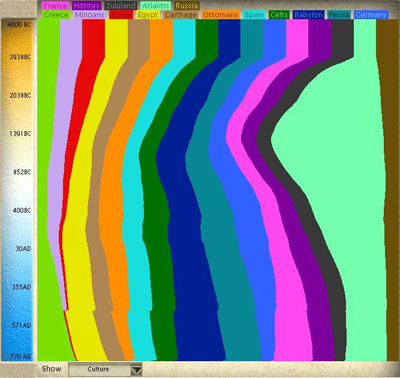Screen dimensions: 400x378
Task: Choose the Ottomans legend label
Action: (x=220, y=15)
